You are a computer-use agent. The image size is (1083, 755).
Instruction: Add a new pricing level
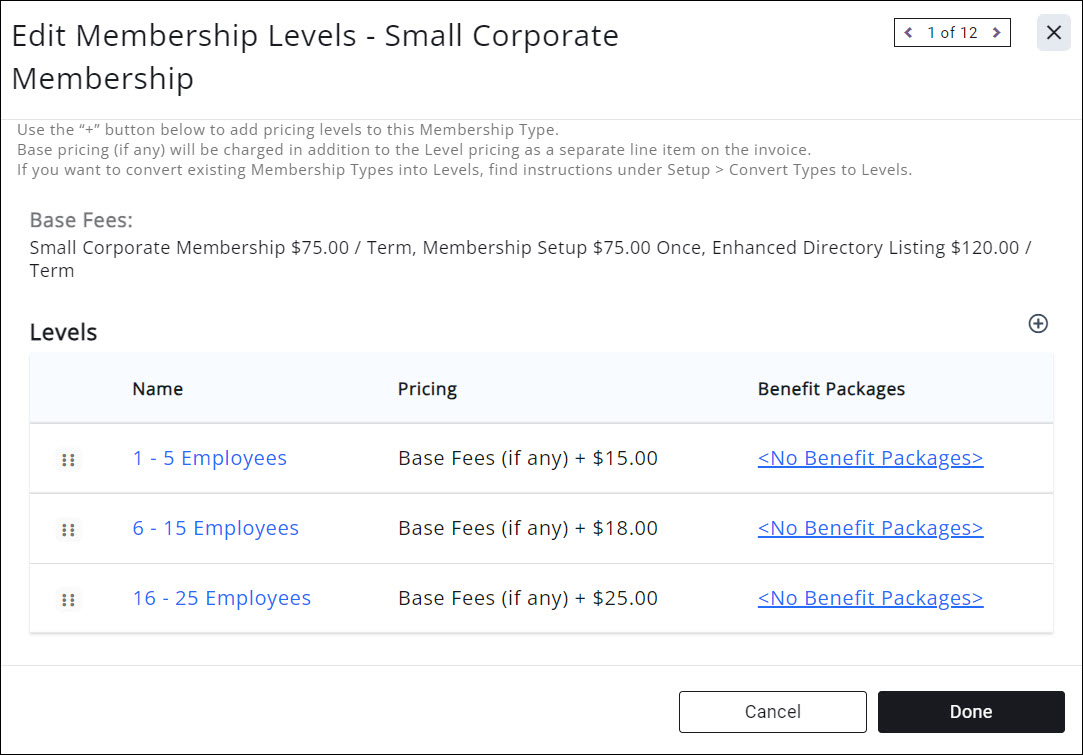tap(1038, 323)
